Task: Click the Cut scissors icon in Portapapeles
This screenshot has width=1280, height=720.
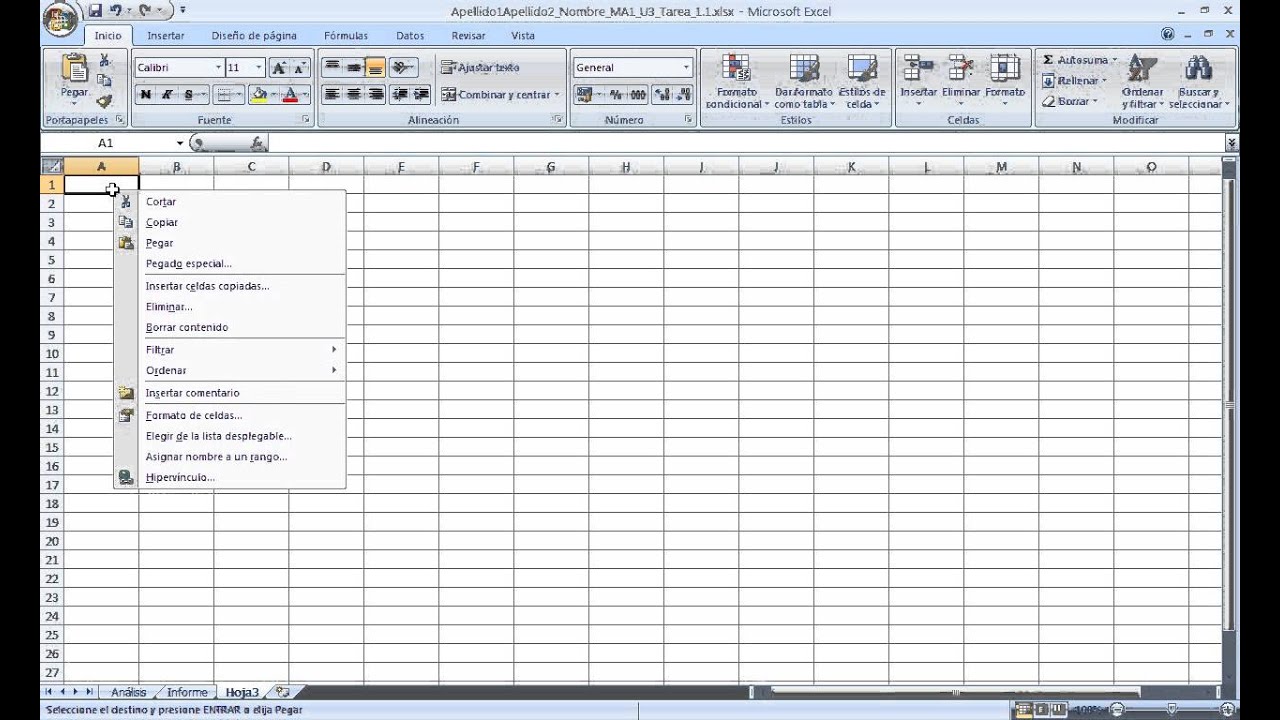Action: pos(104,62)
